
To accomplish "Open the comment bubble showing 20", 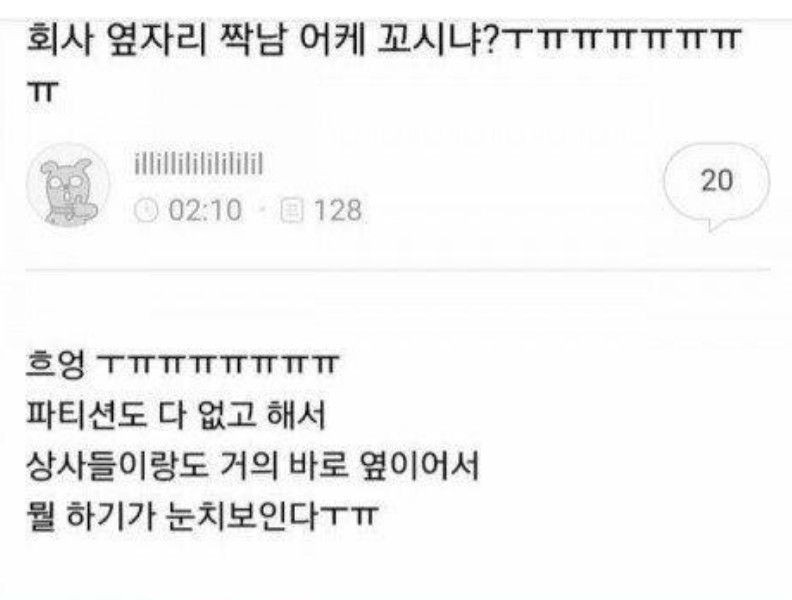I will coord(716,184).
